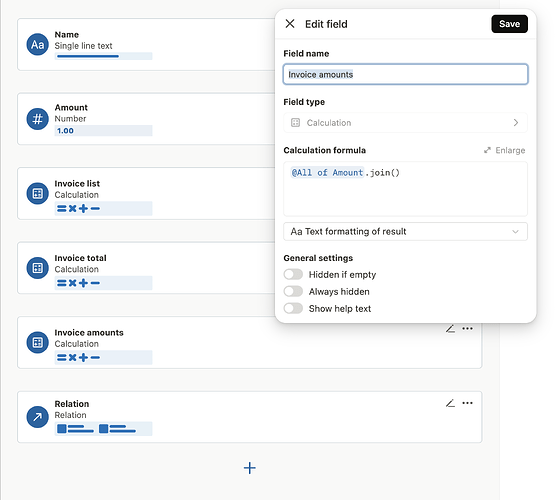
Task: Click inside the calculation formula box
Action: [x=405, y=189]
